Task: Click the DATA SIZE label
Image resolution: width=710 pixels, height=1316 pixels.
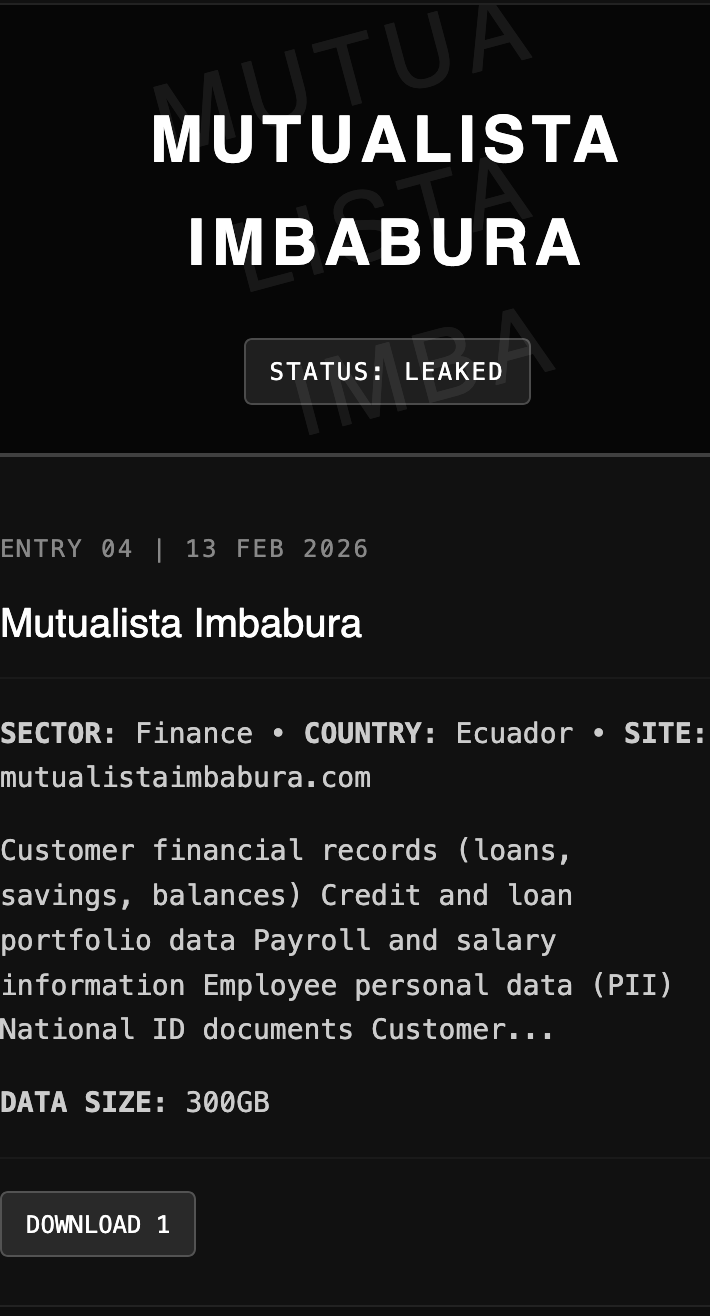Action: click(x=83, y=1102)
